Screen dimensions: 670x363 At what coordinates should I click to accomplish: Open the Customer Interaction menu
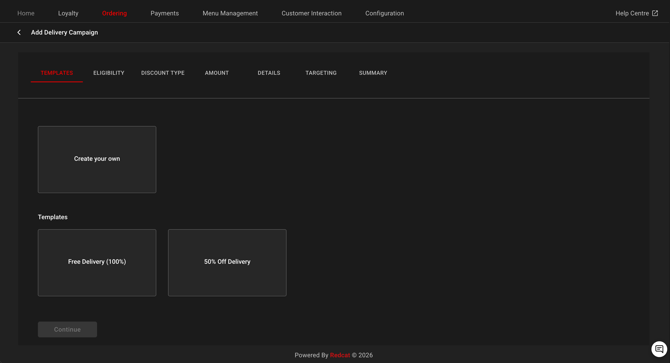pos(311,13)
